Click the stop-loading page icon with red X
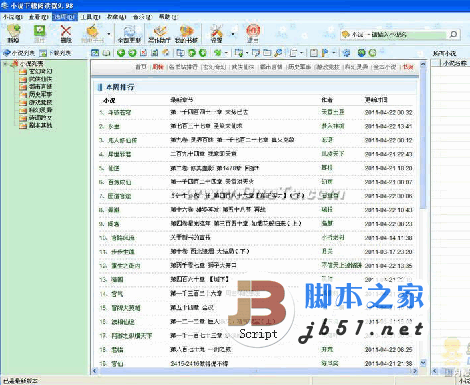Screen dimensions: 470x385 (x=144, y=53)
